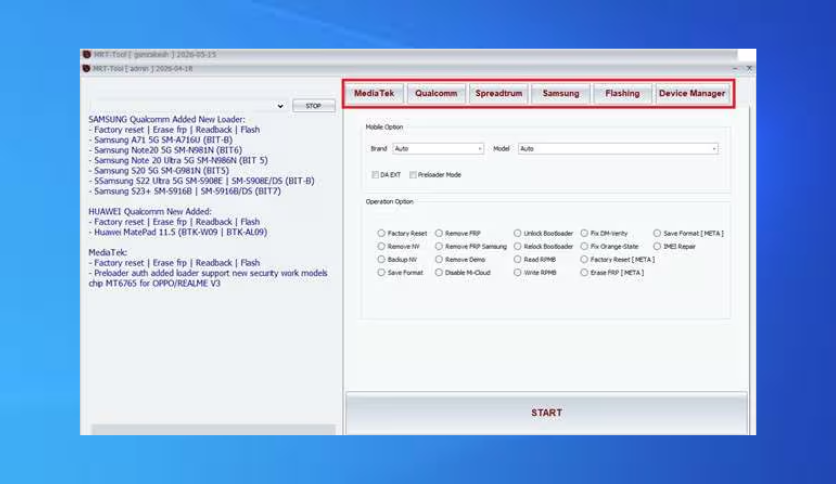Click 'SAMSUNG Qualcomm Added New Loader' log line
Image resolution: width=836 pixels, height=484 pixels.
coord(167,119)
